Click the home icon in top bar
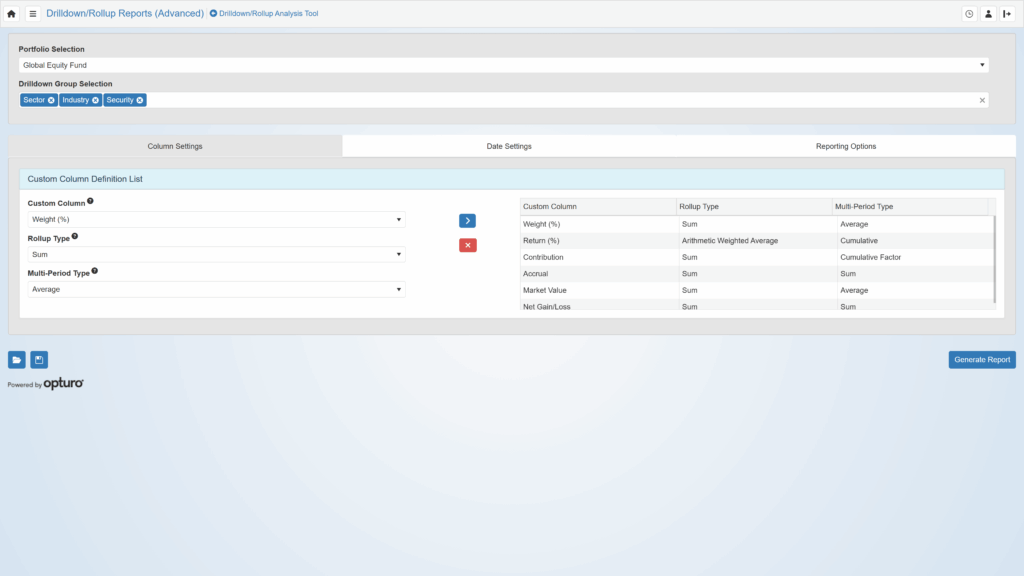The image size is (1024, 576). coord(12,14)
